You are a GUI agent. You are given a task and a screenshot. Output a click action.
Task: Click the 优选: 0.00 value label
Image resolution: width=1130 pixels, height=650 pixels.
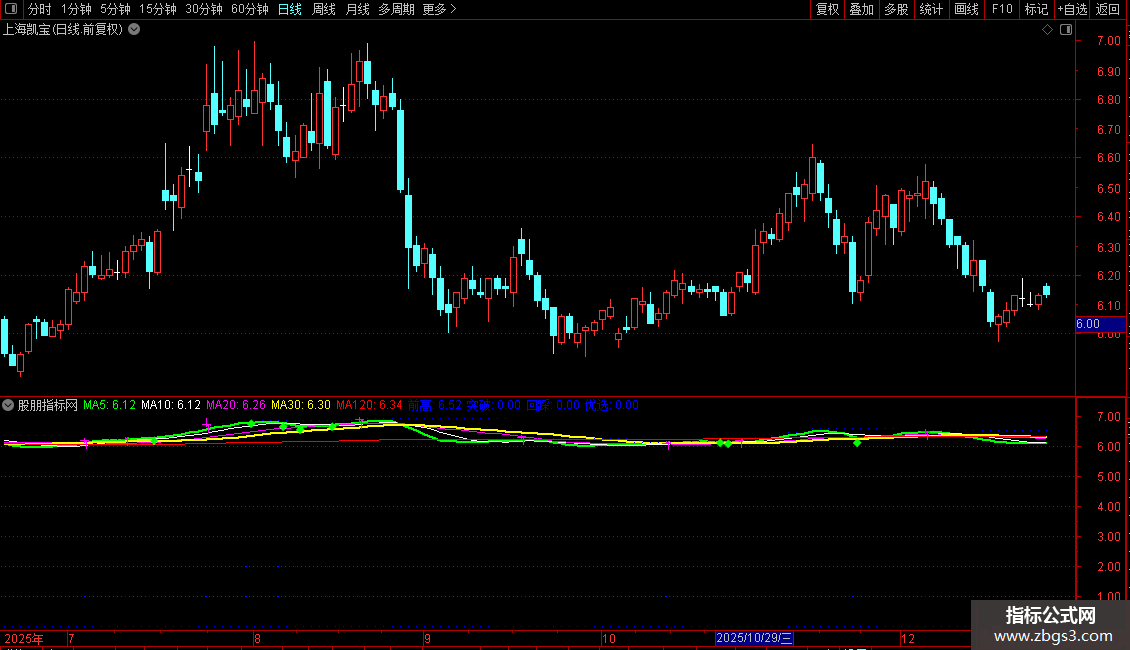[x=612, y=405]
